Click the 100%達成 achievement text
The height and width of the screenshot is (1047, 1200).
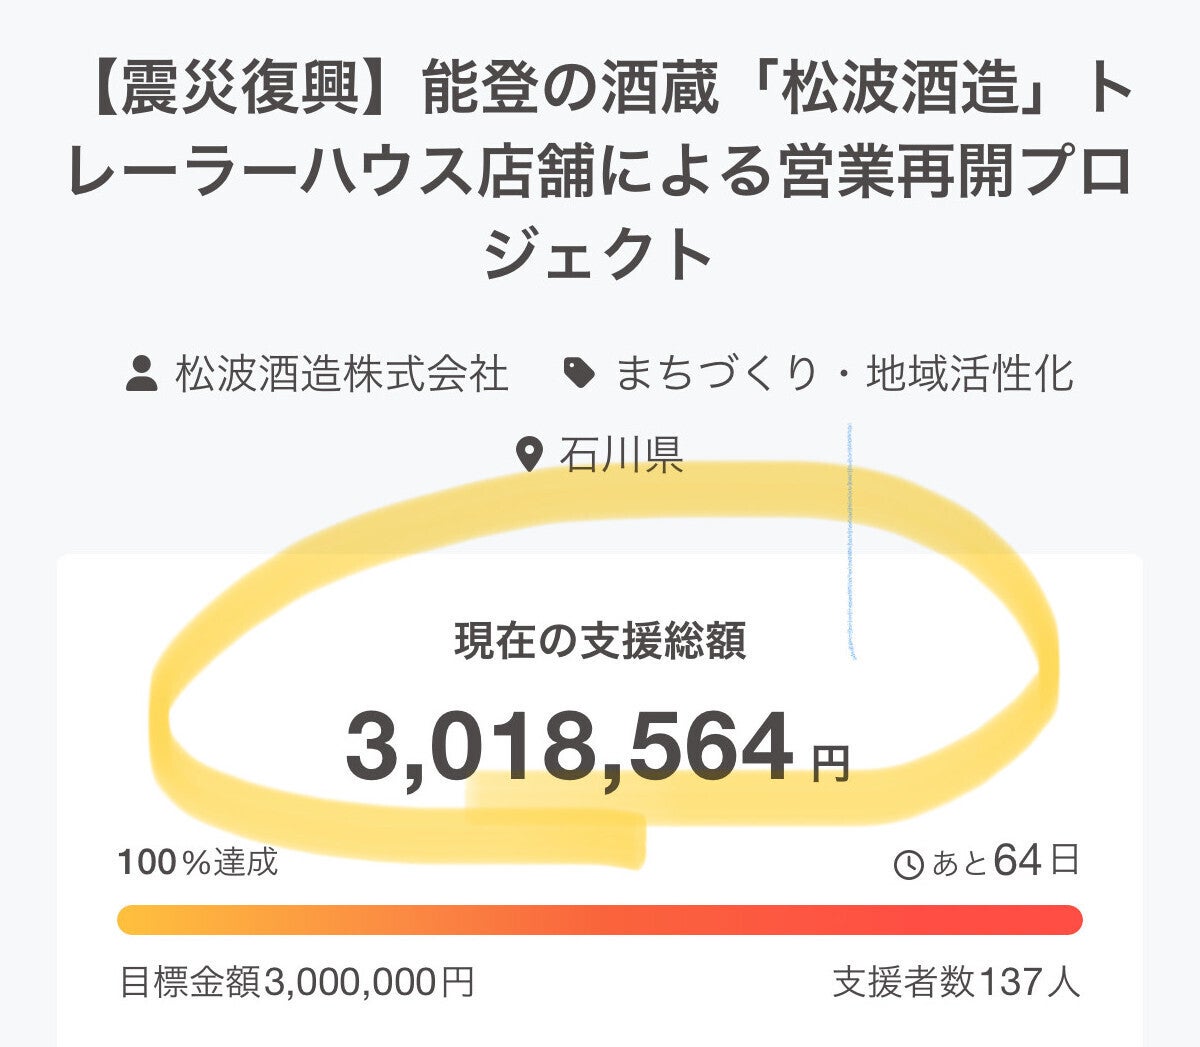point(198,862)
